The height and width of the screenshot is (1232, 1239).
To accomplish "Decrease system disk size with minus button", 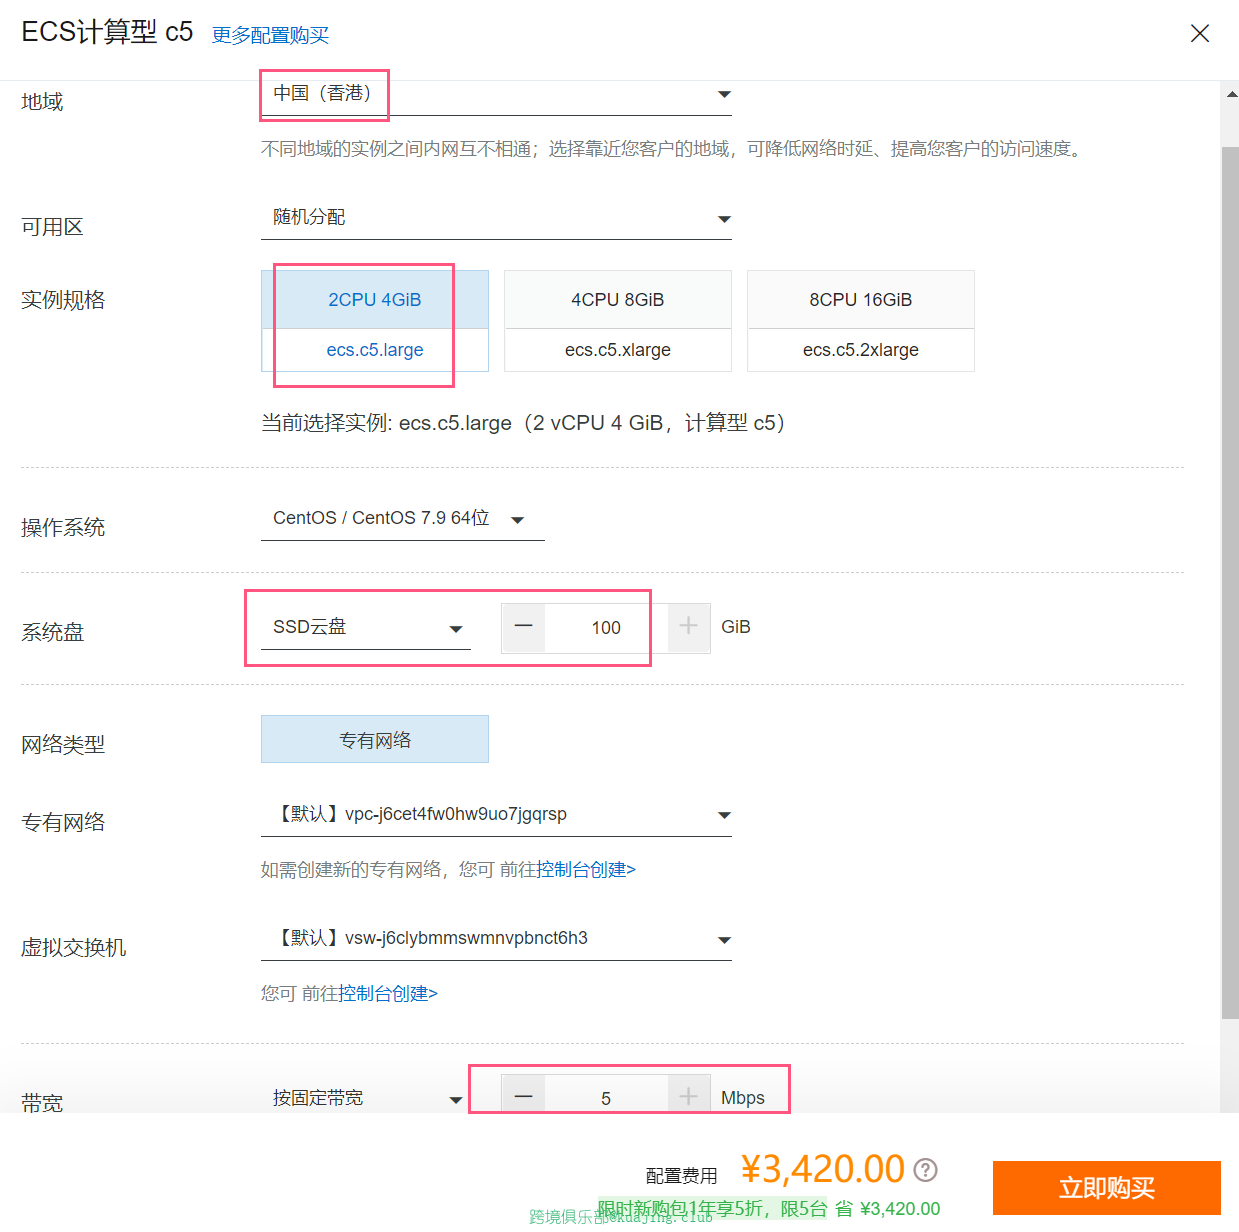I will (523, 628).
